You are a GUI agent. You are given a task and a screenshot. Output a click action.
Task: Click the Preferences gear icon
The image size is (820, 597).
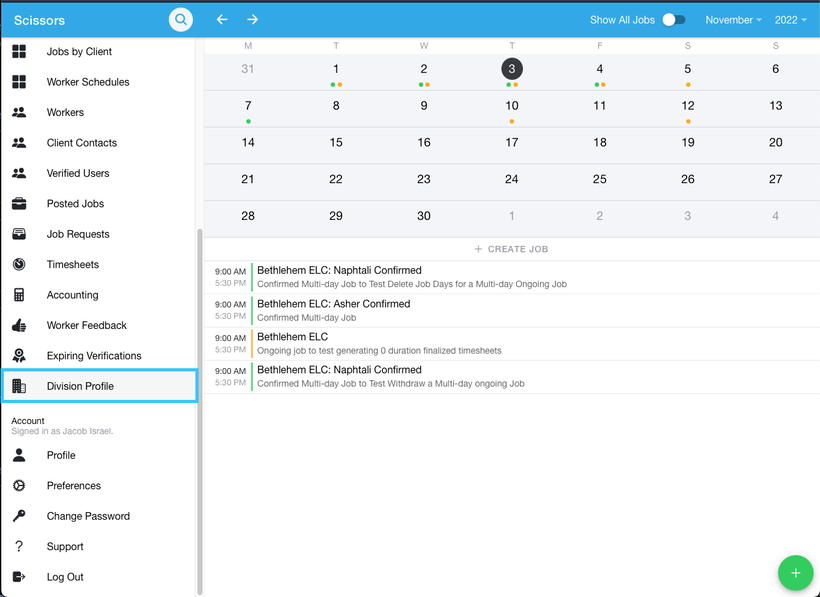tap(19, 486)
